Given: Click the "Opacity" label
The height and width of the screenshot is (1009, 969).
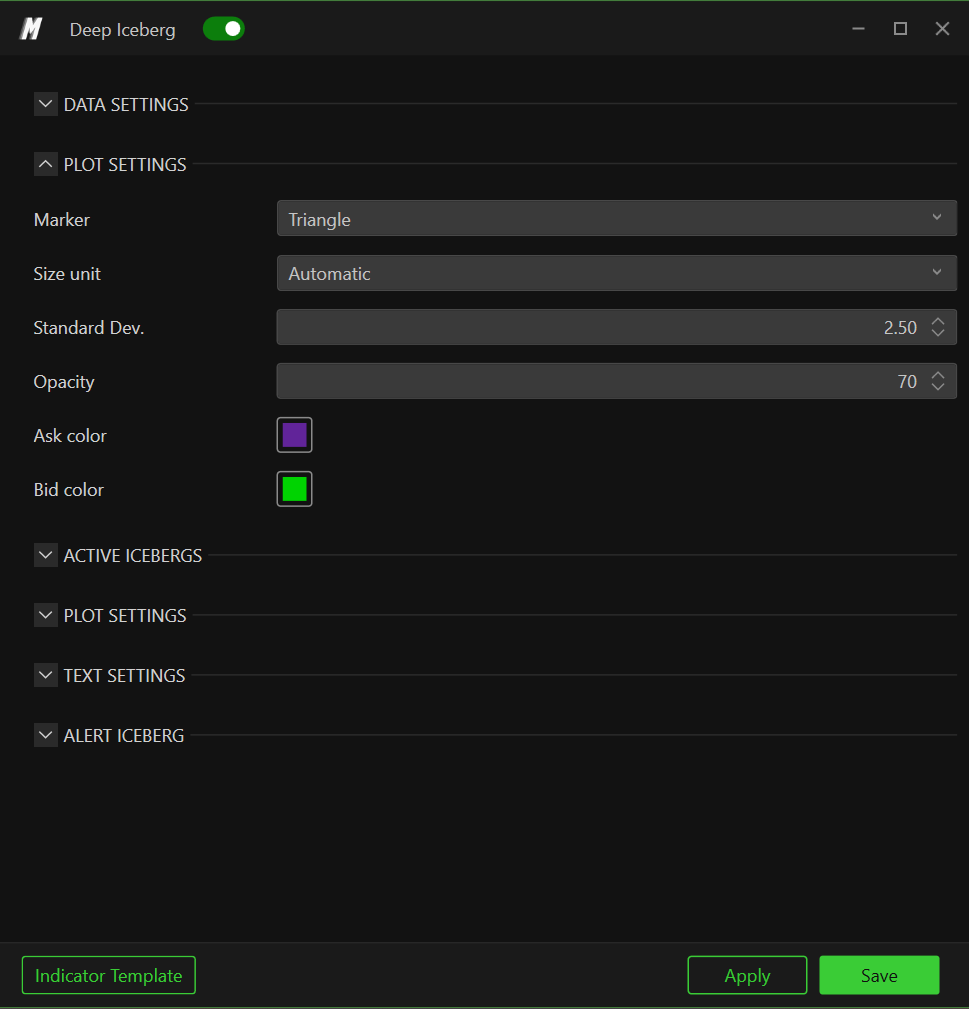Looking at the screenshot, I should (64, 382).
